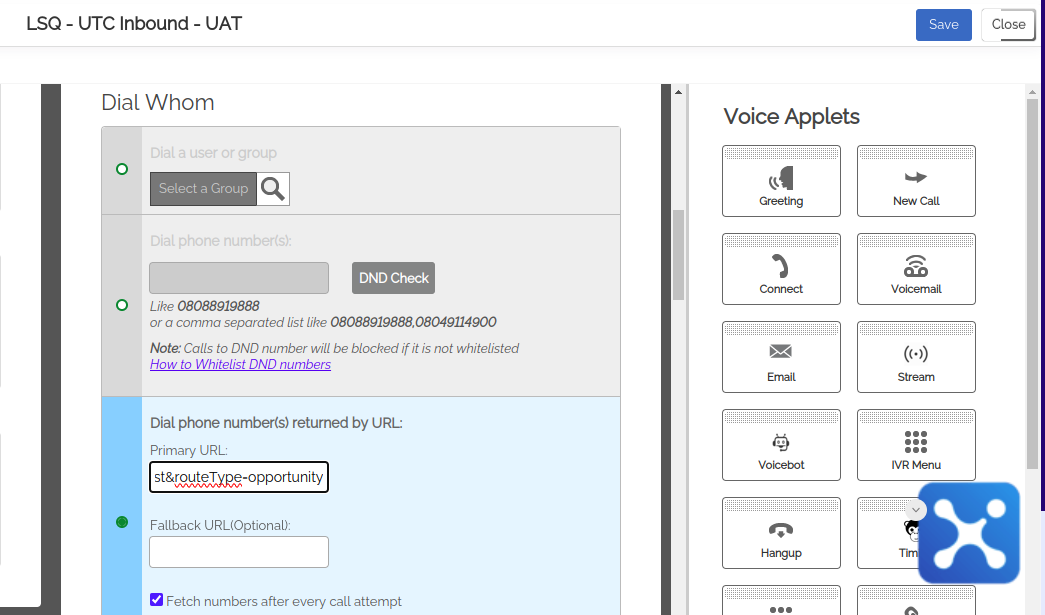Select the Dial a user or group option
Image resolution: width=1045 pixels, height=615 pixels.
[122, 169]
